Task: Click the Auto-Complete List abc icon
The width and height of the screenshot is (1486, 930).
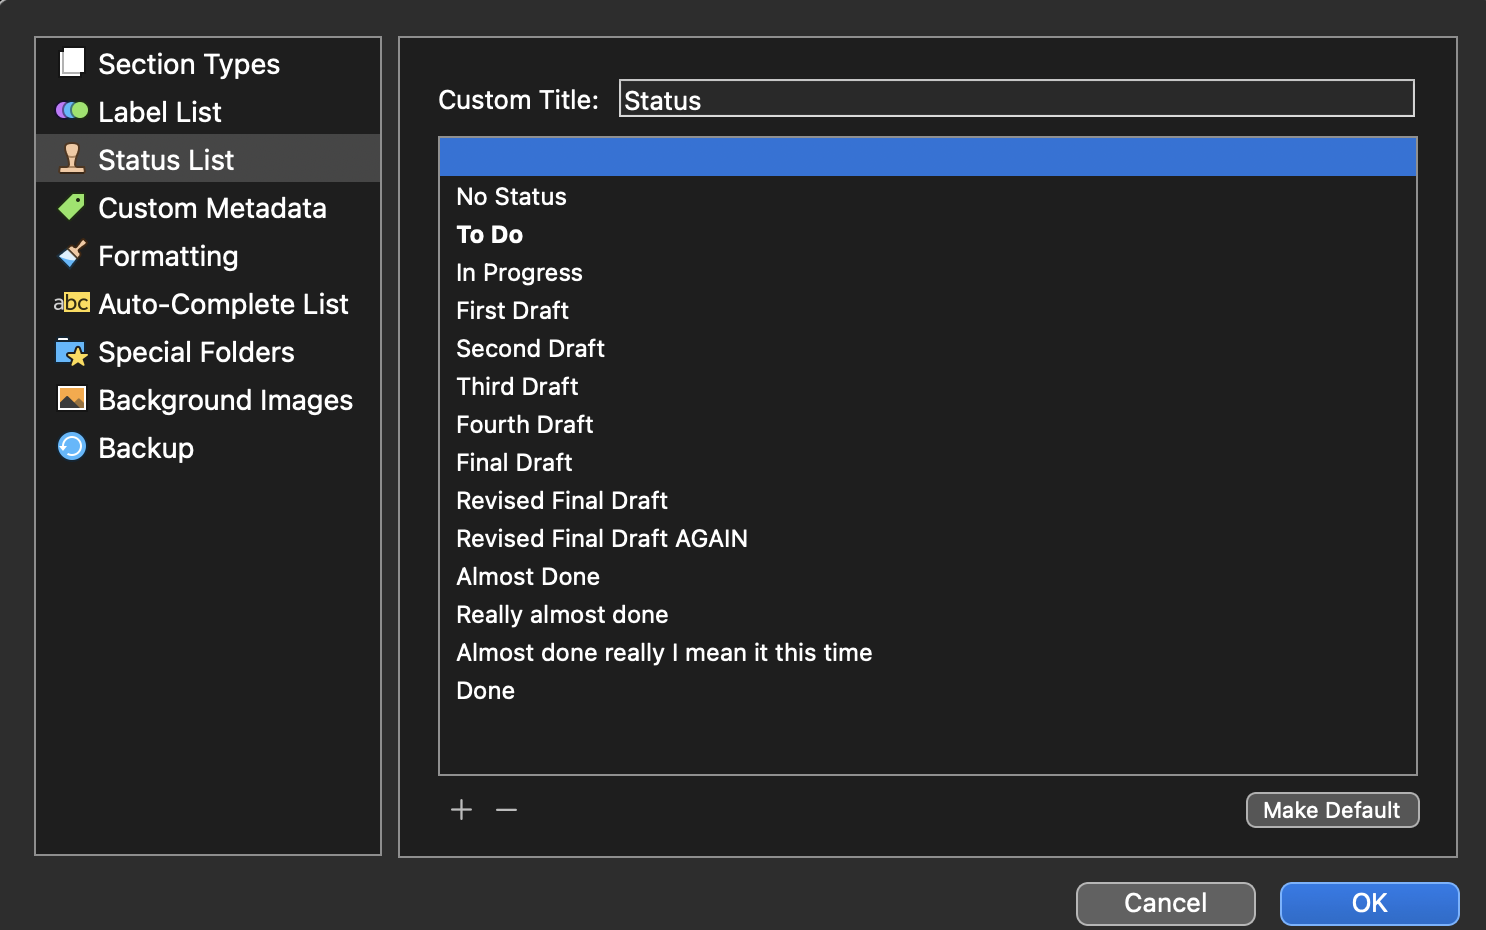Action: click(x=72, y=303)
